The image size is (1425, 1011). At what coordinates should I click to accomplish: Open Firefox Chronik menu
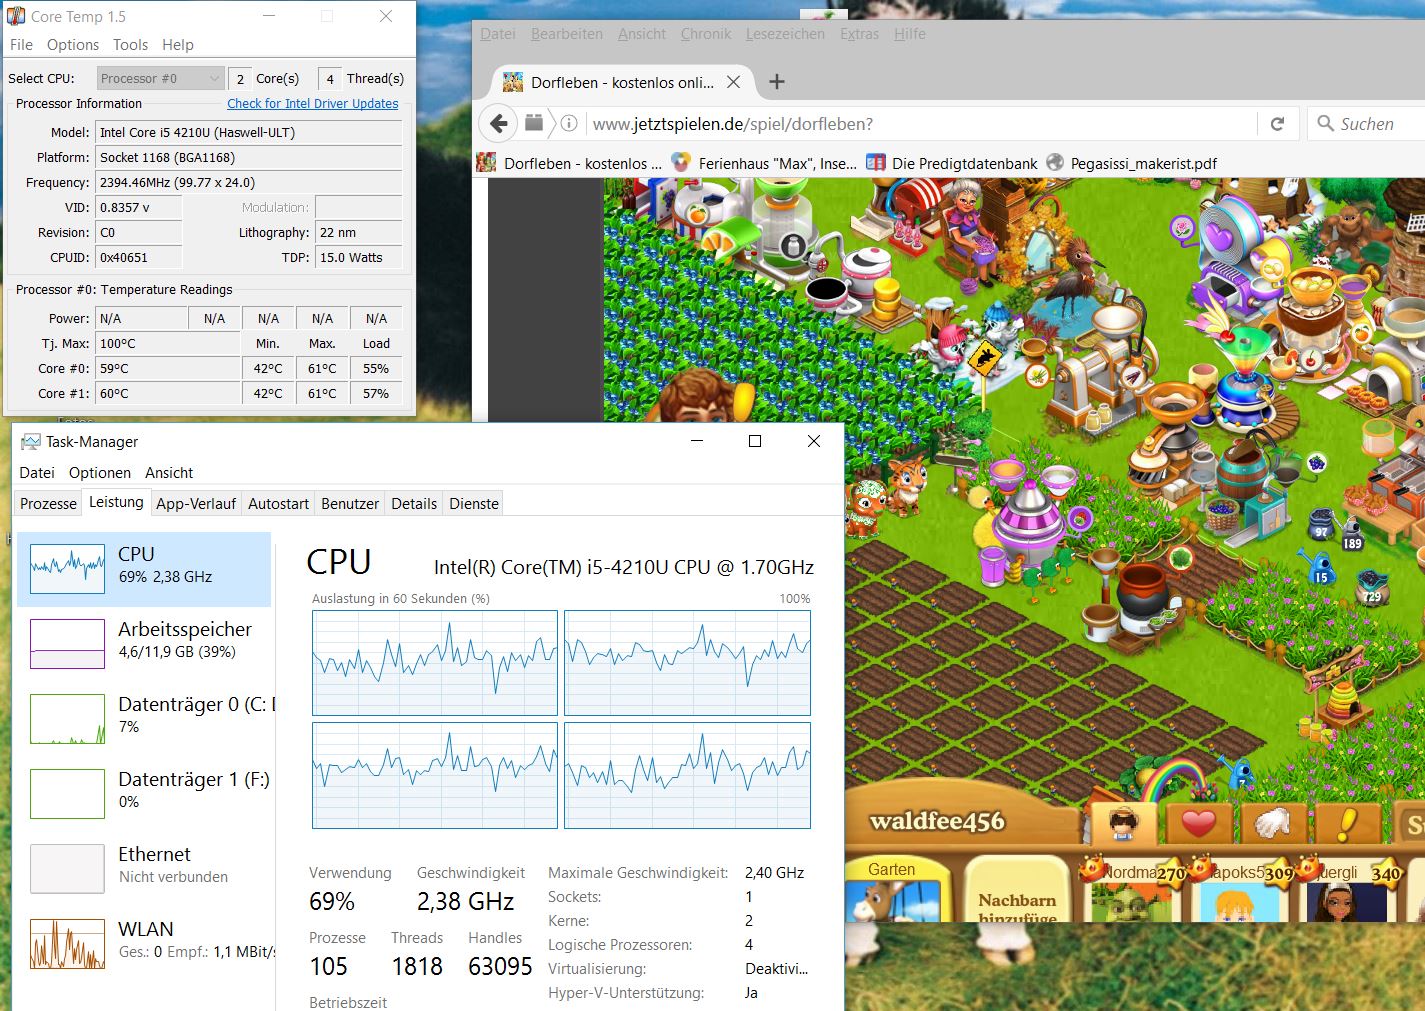pos(706,34)
